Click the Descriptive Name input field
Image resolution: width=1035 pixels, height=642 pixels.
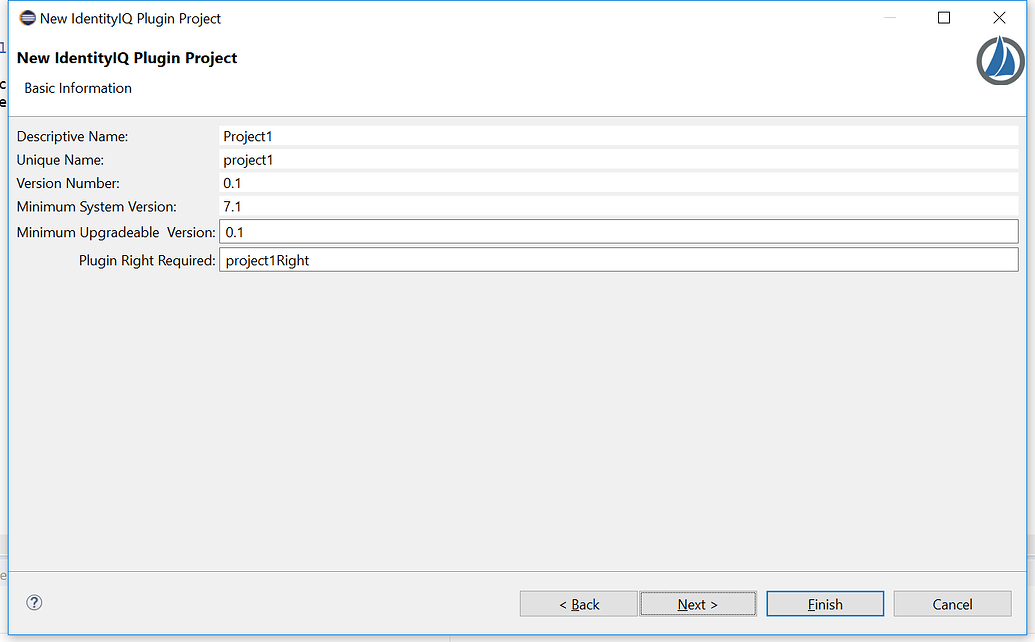point(600,135)
